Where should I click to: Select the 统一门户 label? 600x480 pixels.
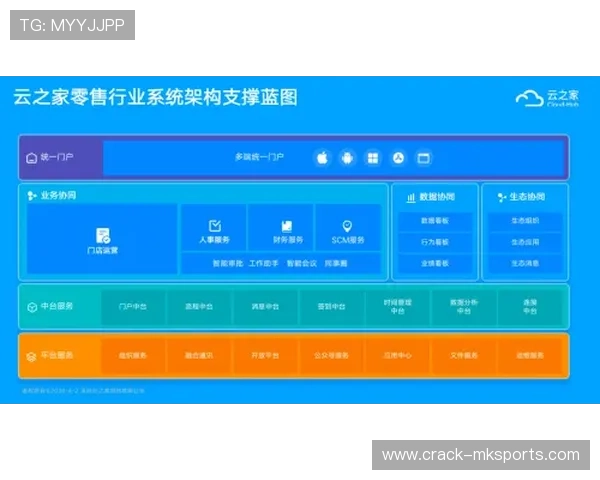coord(57,157)
